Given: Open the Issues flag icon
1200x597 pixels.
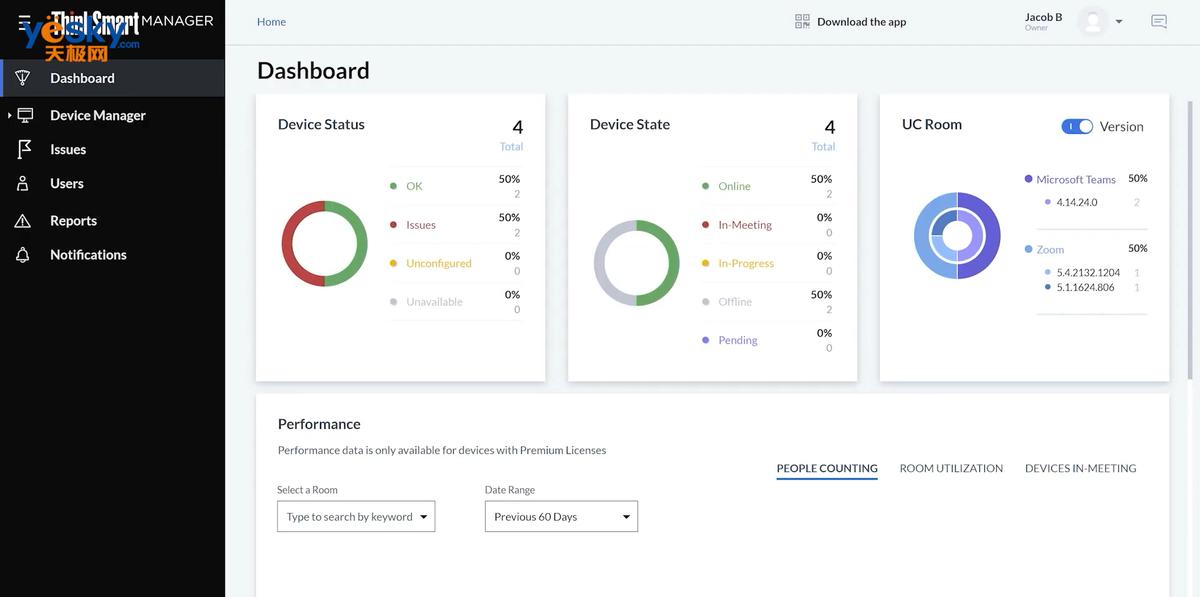Looking at the screenshot, I should [x=24, y=149].
